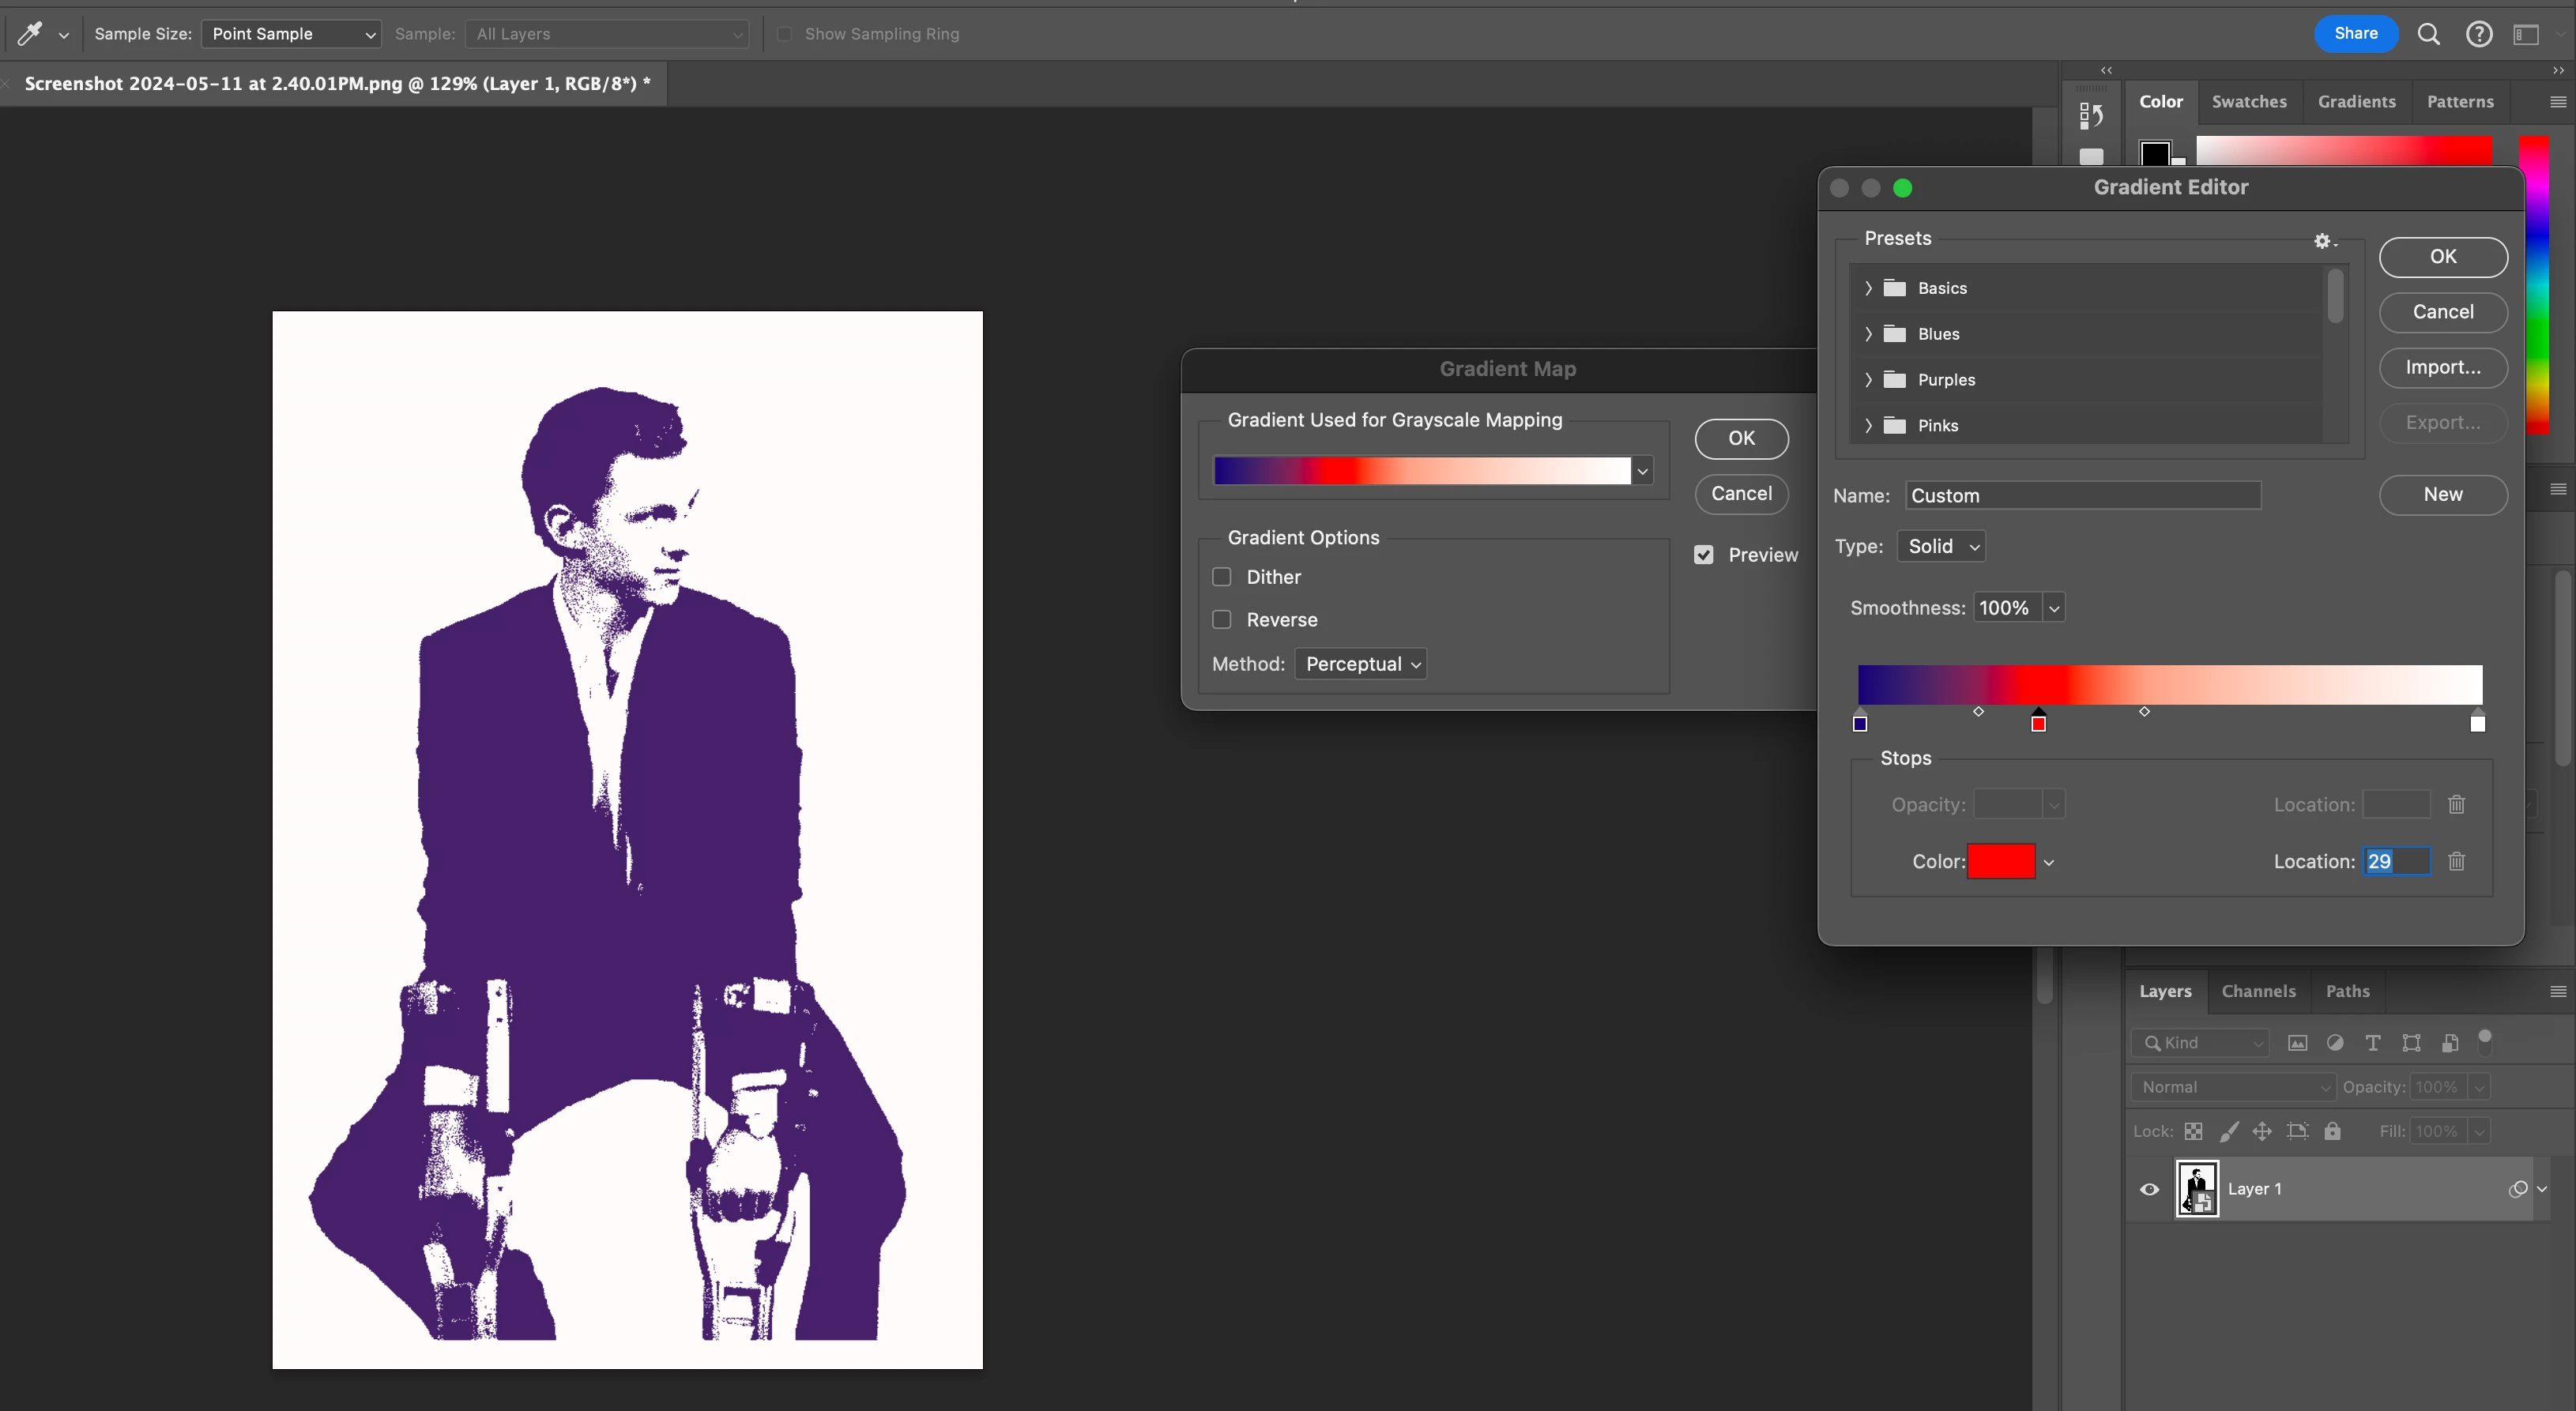Click the red stop Color swatch
The height and width of the screenshot is (1411, 2576).
(2001, 861)
